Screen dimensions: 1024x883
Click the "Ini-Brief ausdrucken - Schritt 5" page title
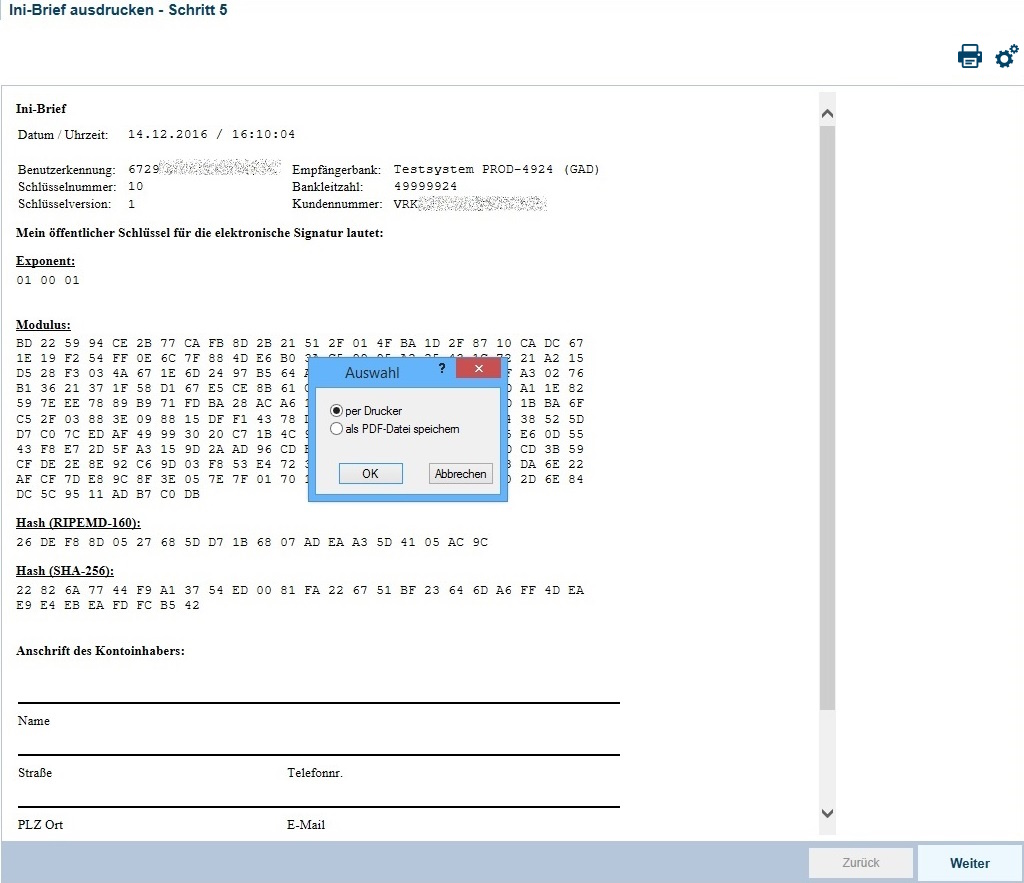click(118, 11)
